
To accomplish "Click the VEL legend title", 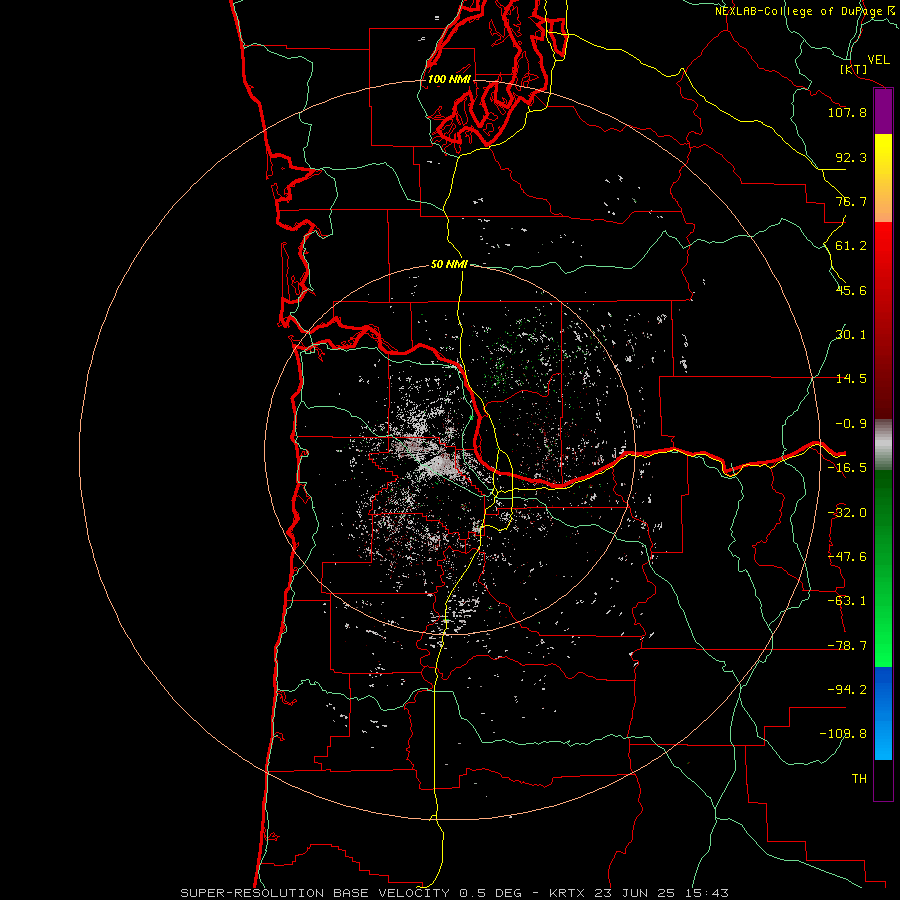I will [x=878, y=60].
